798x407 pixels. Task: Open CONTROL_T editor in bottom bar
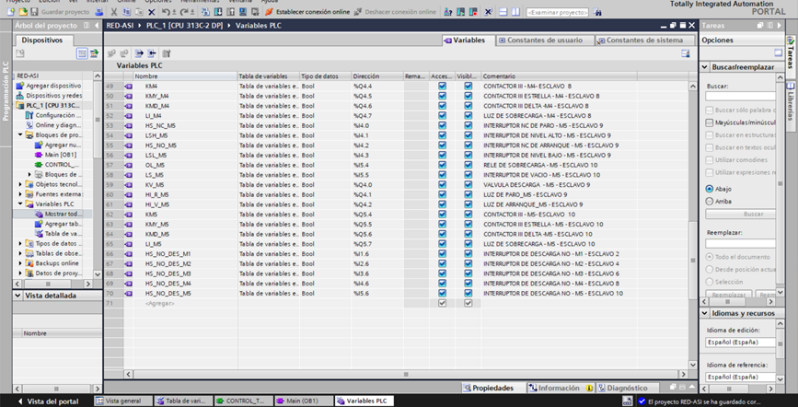coord(244,401)
